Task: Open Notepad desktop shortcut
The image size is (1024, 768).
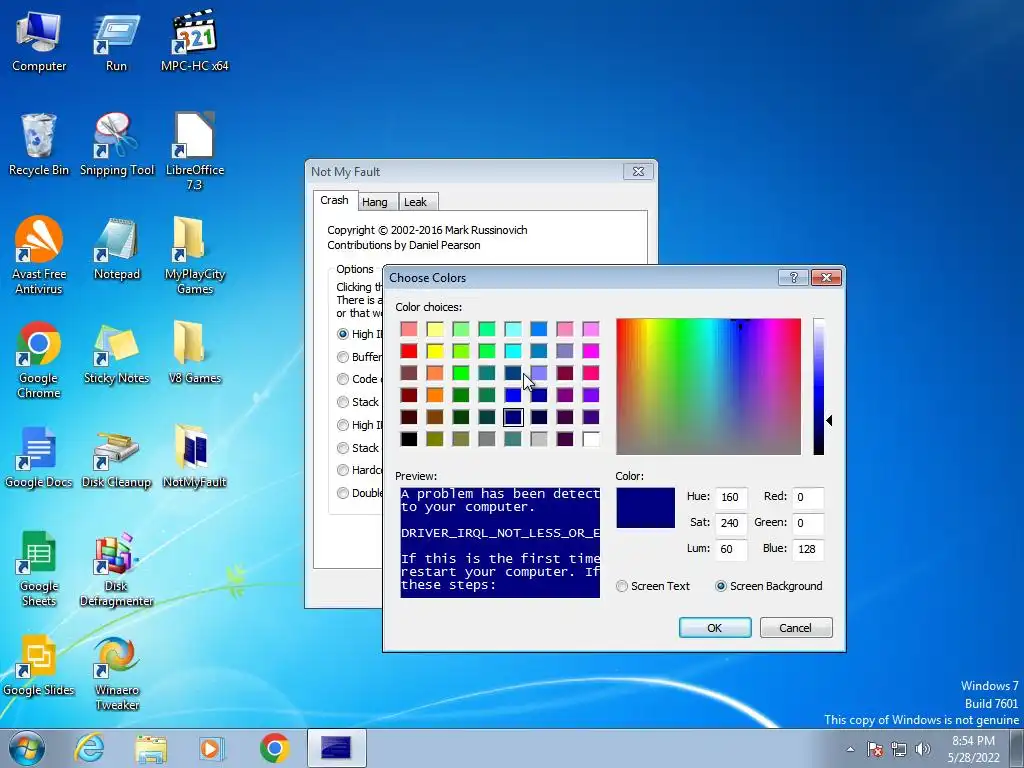Action: [116, 249]
